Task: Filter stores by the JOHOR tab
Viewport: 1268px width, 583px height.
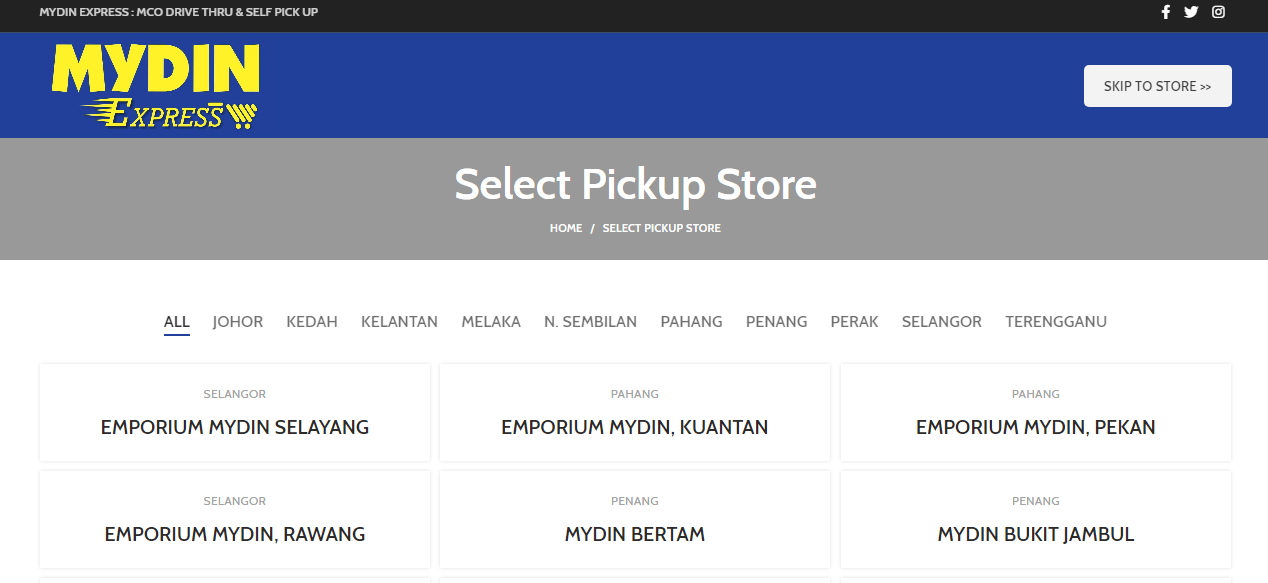Action: pos(237,321)
